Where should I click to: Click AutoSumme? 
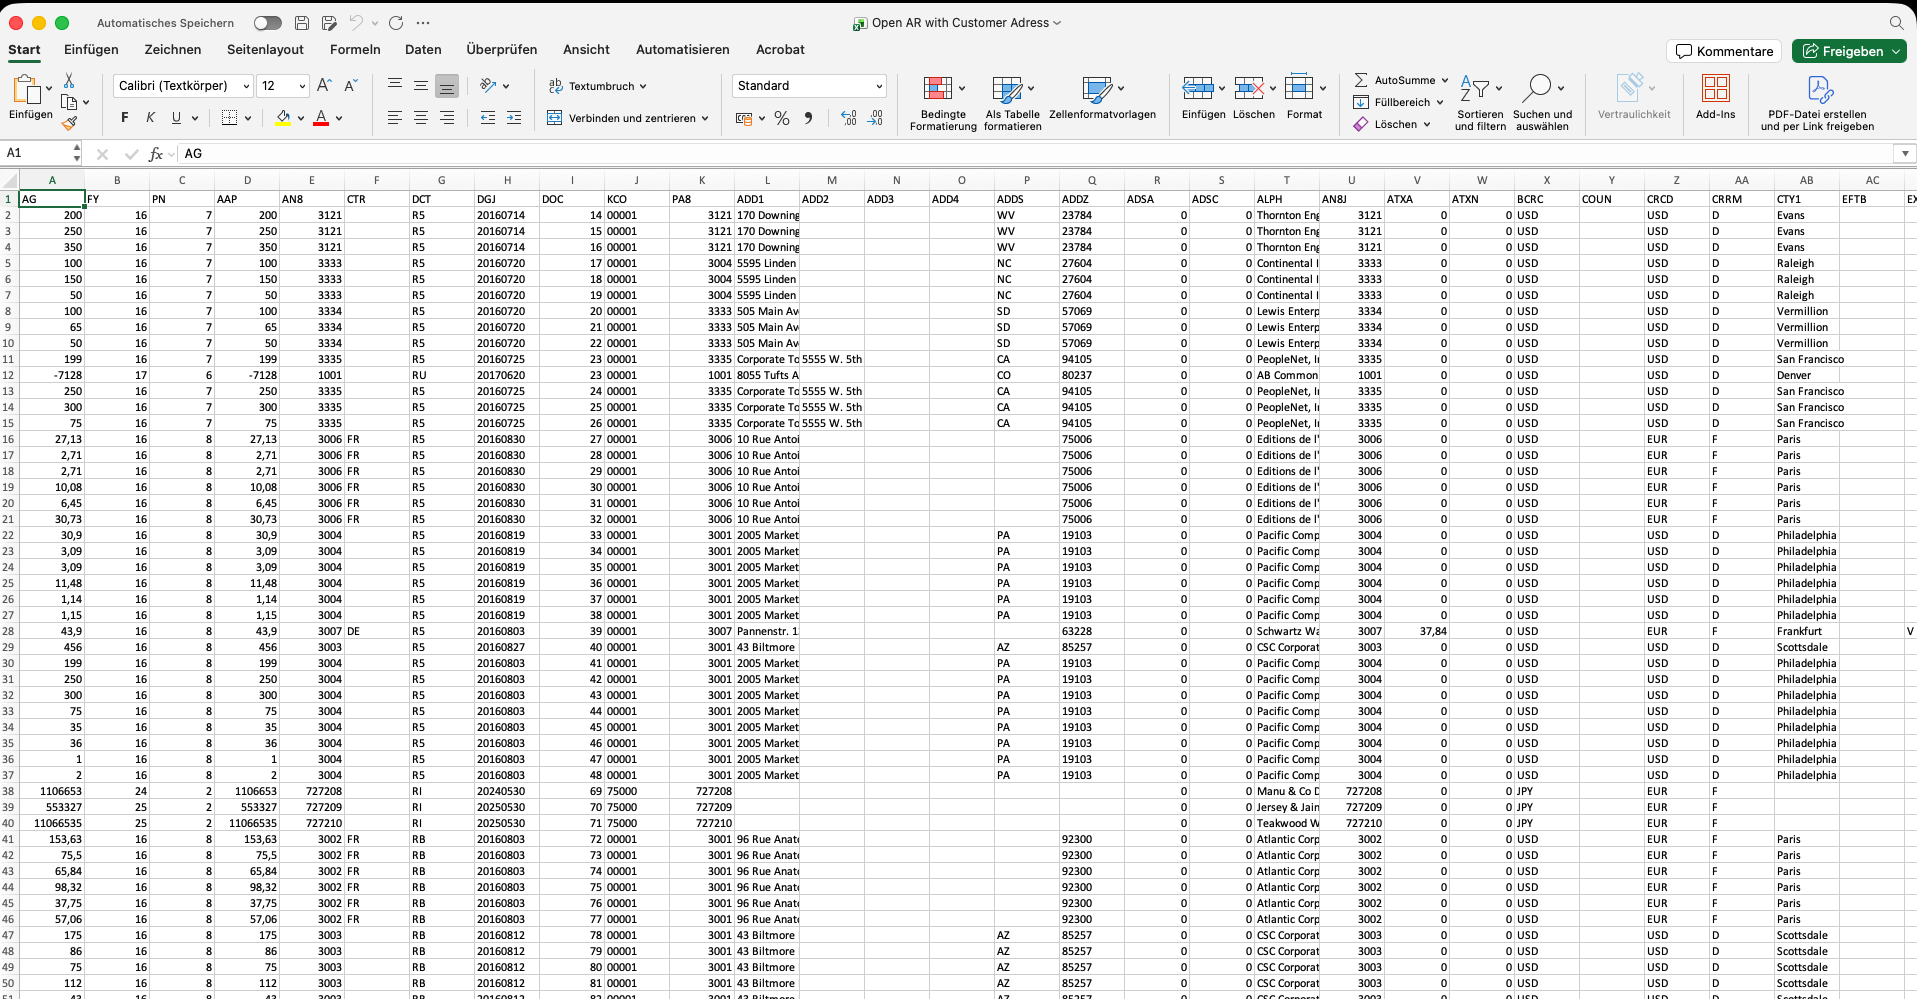1398,80
